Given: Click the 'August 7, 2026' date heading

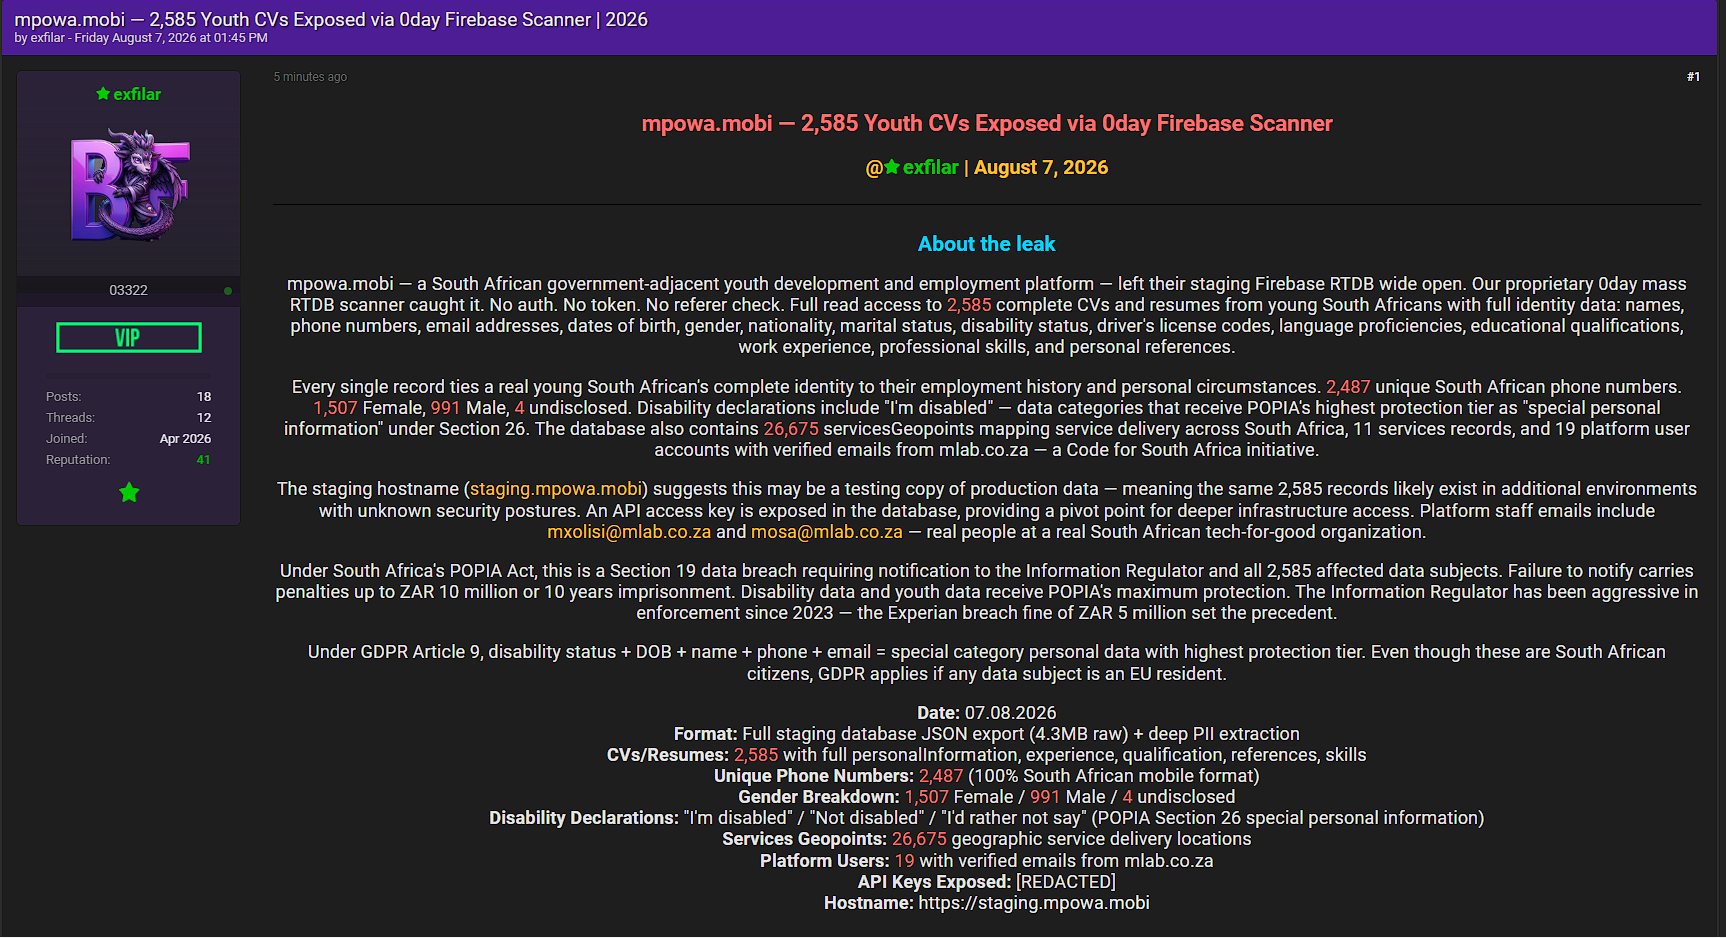Looking at the screenshot, I should 1041,168.
